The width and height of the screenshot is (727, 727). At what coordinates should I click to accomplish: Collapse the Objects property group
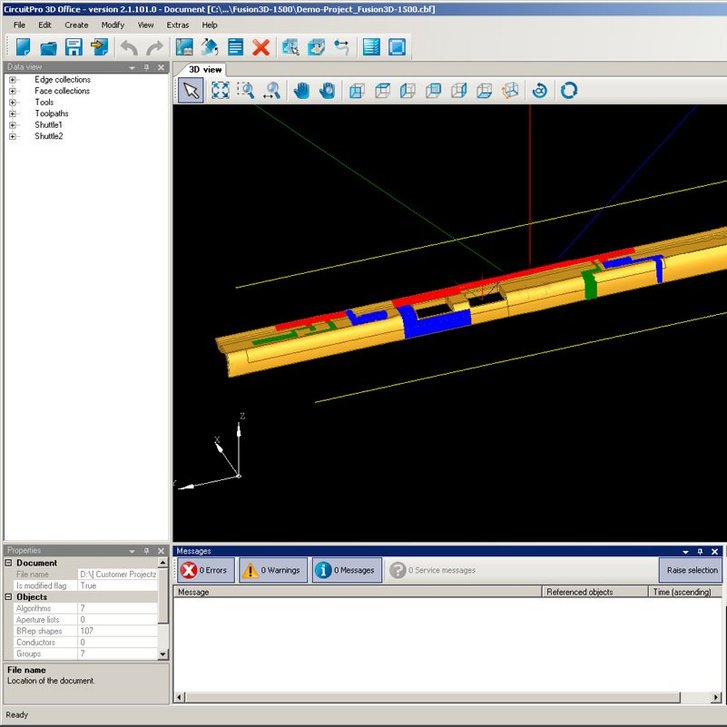click(x=9, y=597)
